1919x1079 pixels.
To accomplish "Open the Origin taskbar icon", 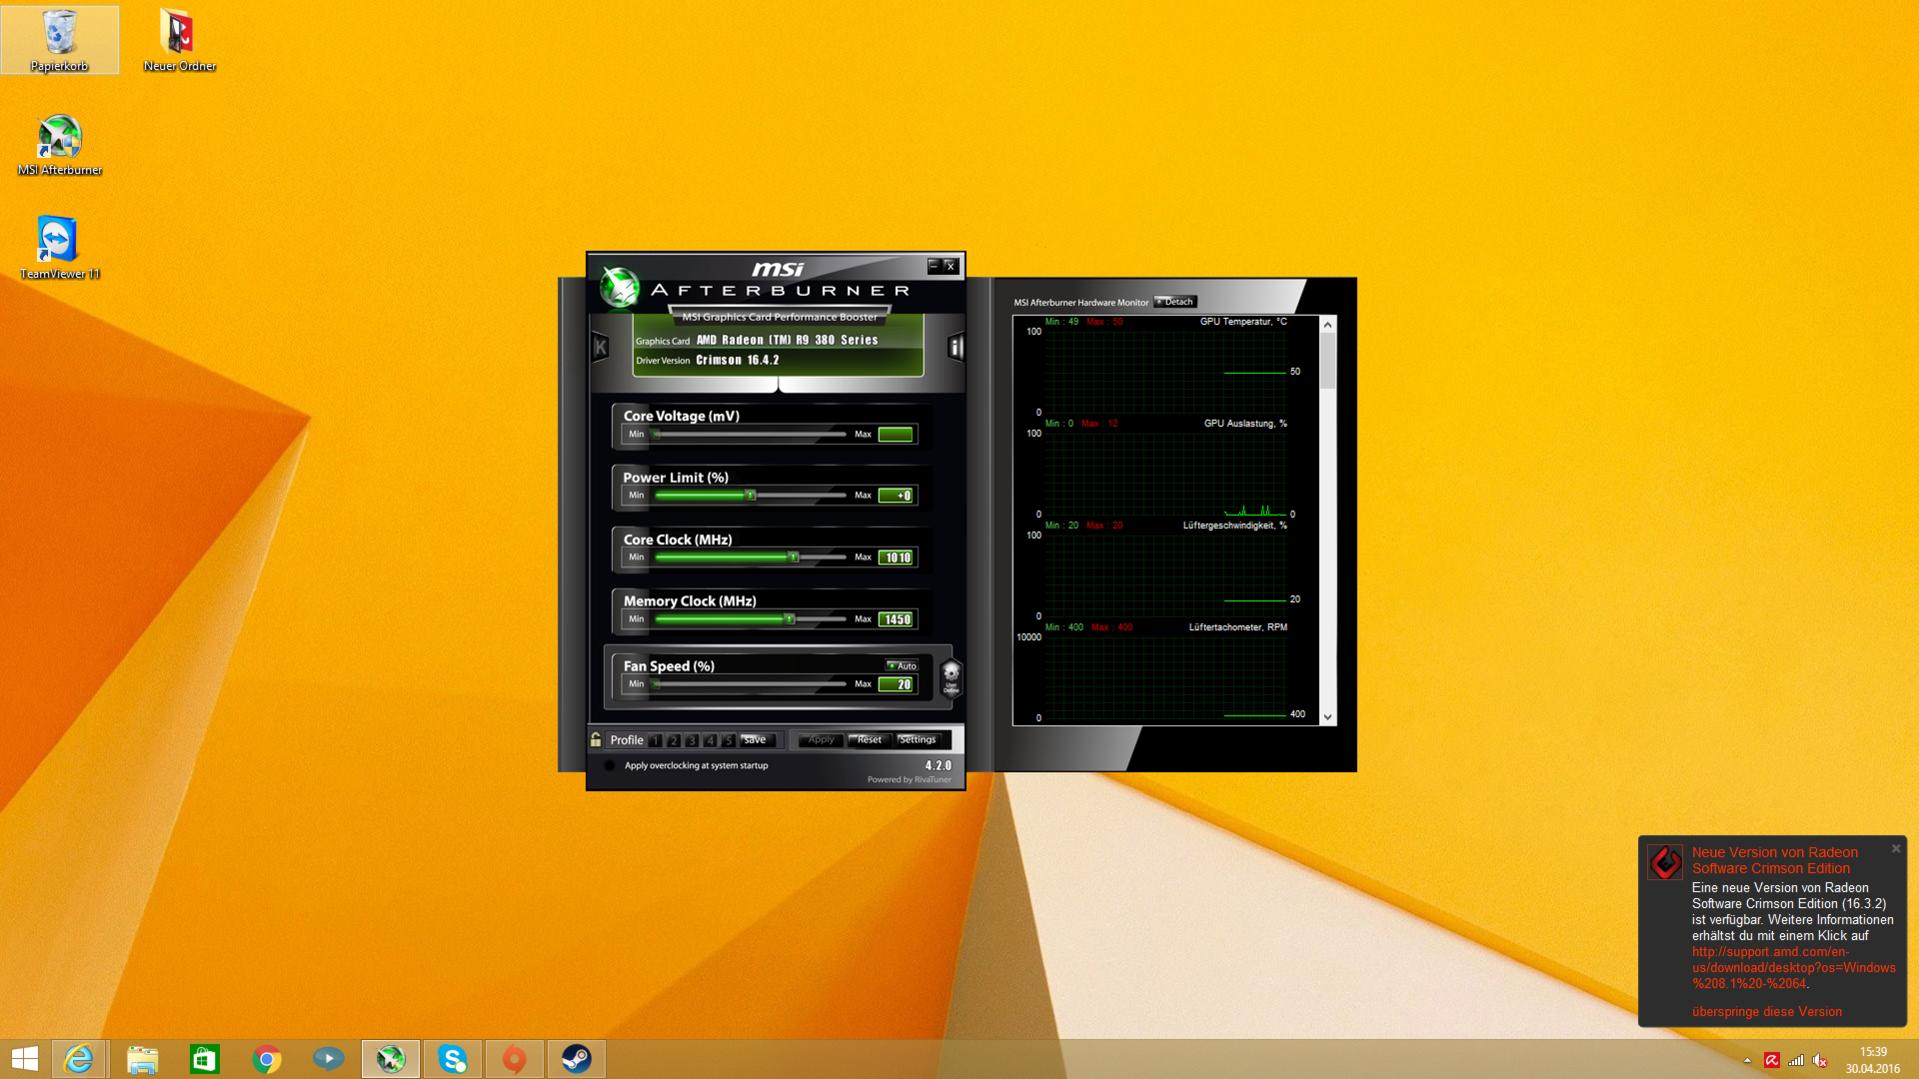I will [514, 1059].
